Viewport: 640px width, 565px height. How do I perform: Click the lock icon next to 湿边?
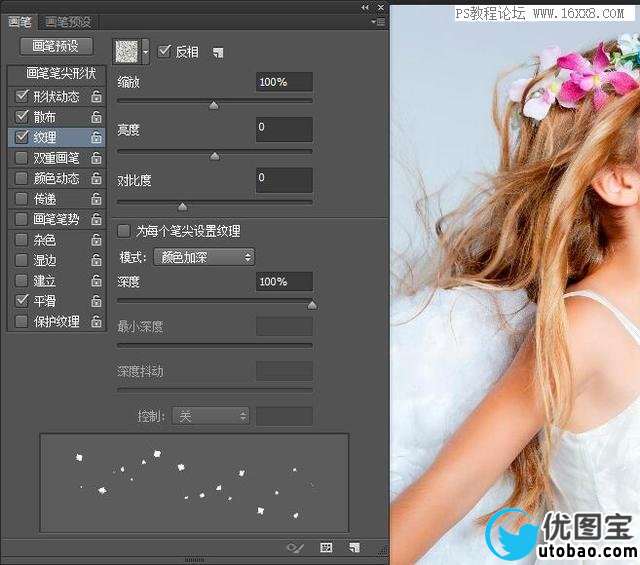pyautogui.click(x=96, y=260)
